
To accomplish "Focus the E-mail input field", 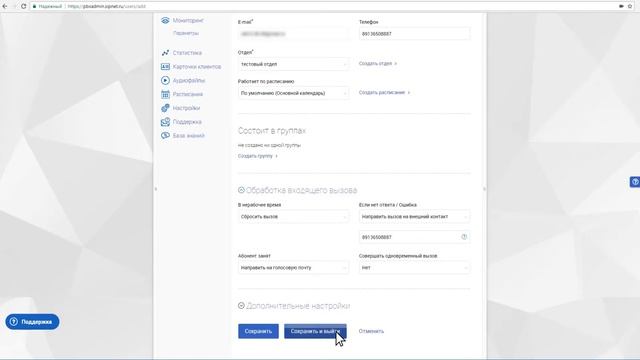I will click(x=293, y=34).
